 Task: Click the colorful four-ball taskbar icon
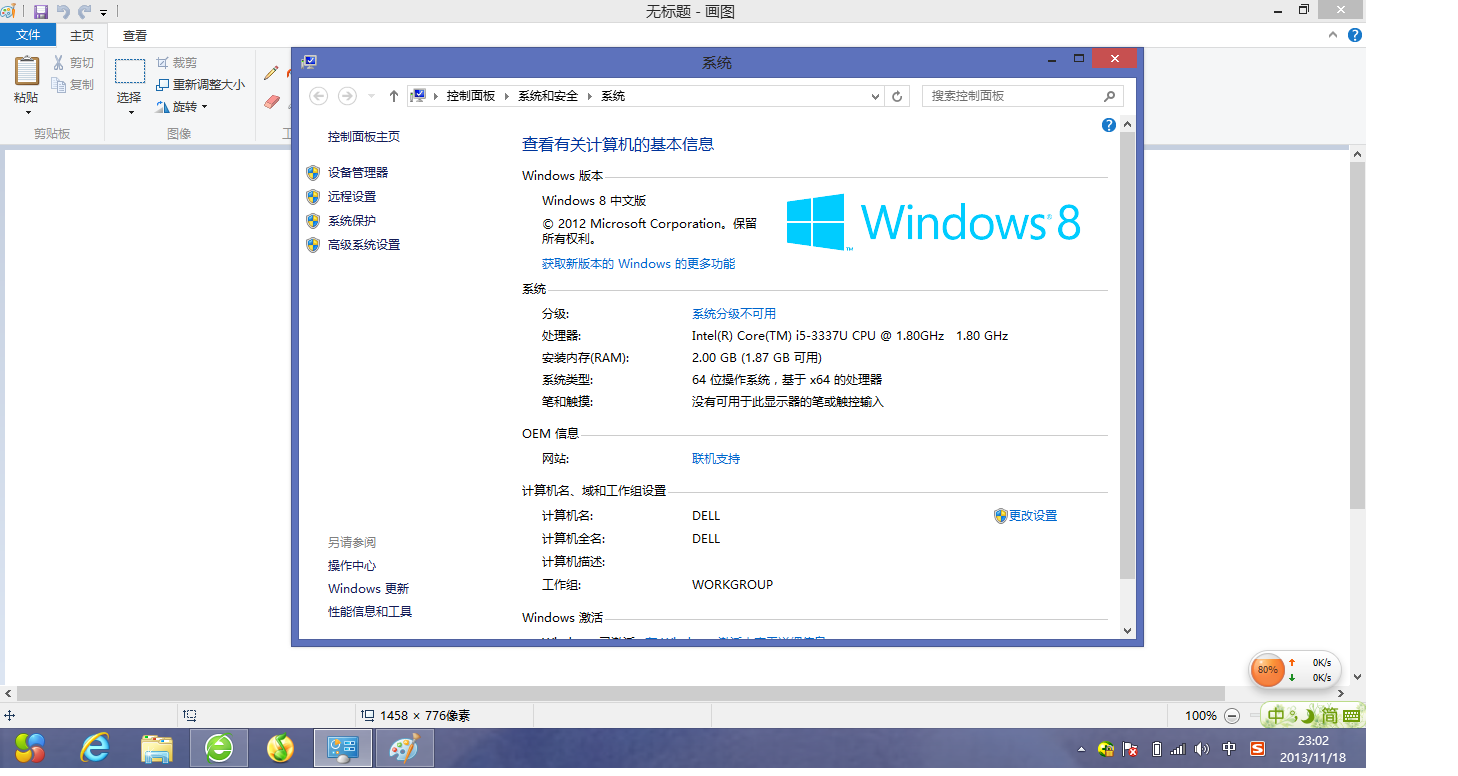(30, 747)
